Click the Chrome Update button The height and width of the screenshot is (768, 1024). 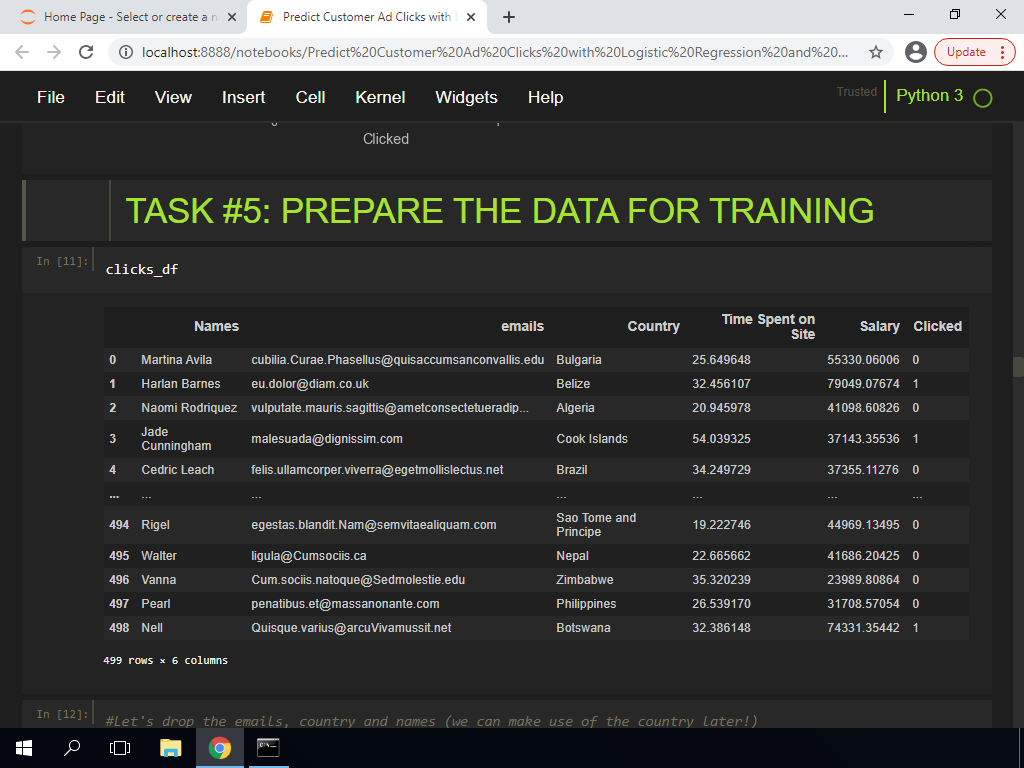click(x=974, y=52)
